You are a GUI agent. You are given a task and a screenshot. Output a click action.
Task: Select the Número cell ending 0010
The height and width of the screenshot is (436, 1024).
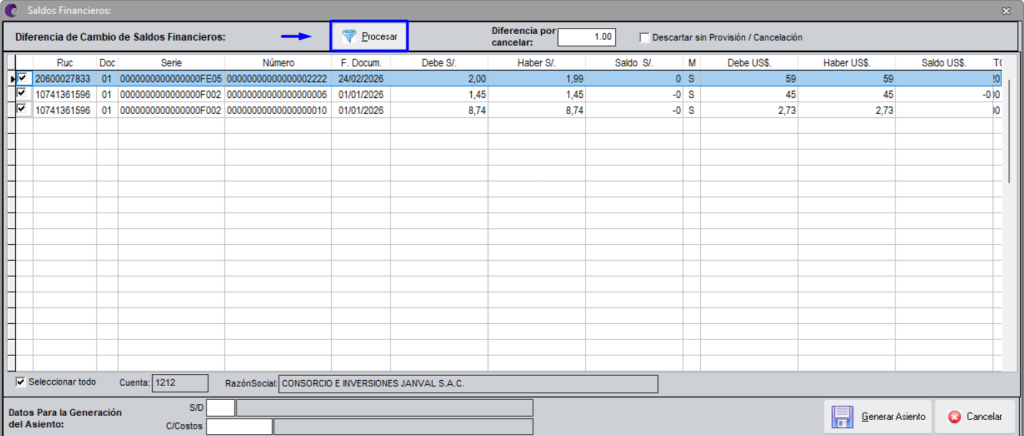click(x=278, y=110)
